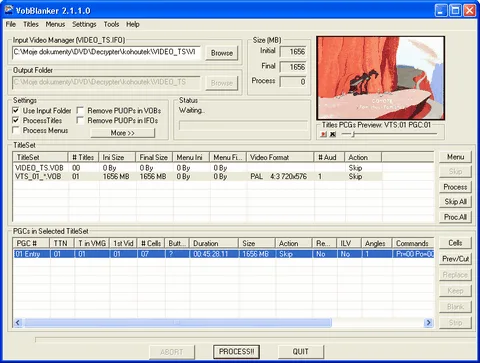Click the PGC # column header
Image resolution: width=480 pixels, height=363 pixels.
(x=31, y=243)
